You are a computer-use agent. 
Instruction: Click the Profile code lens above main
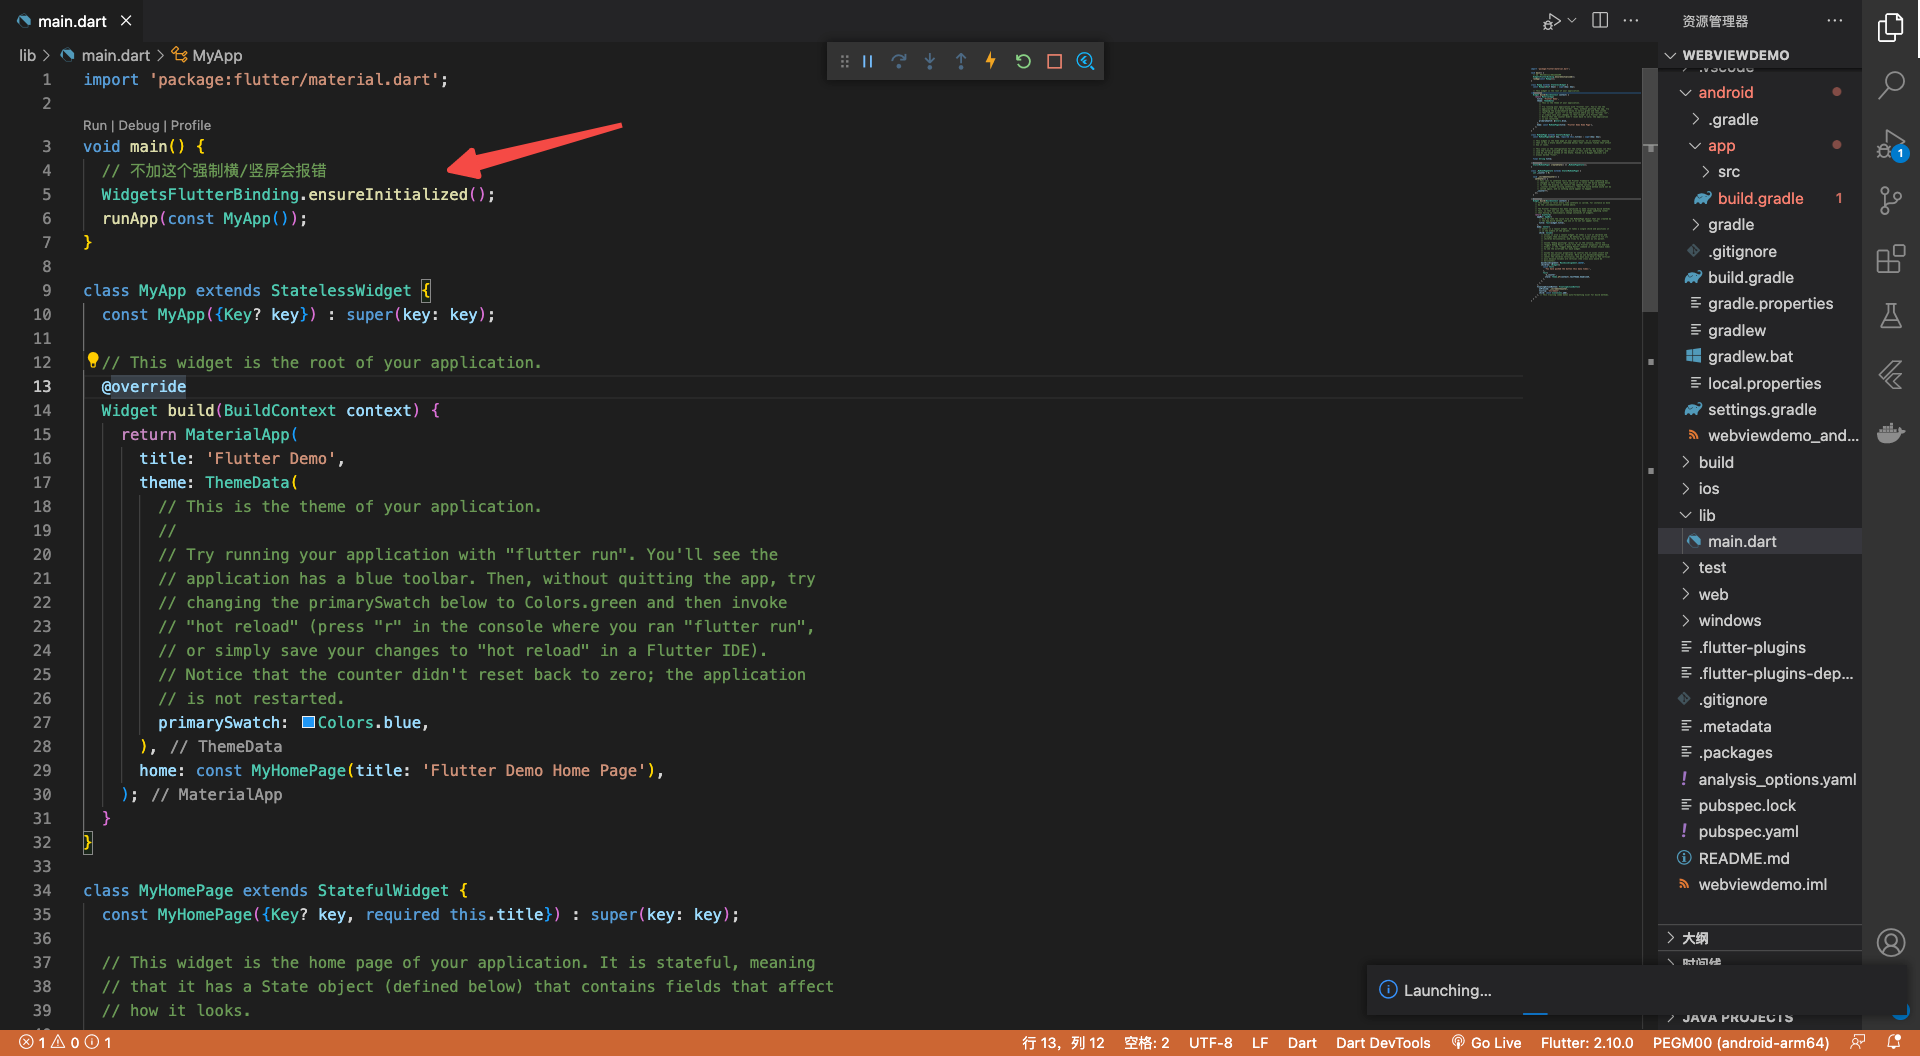coord(191,125)
